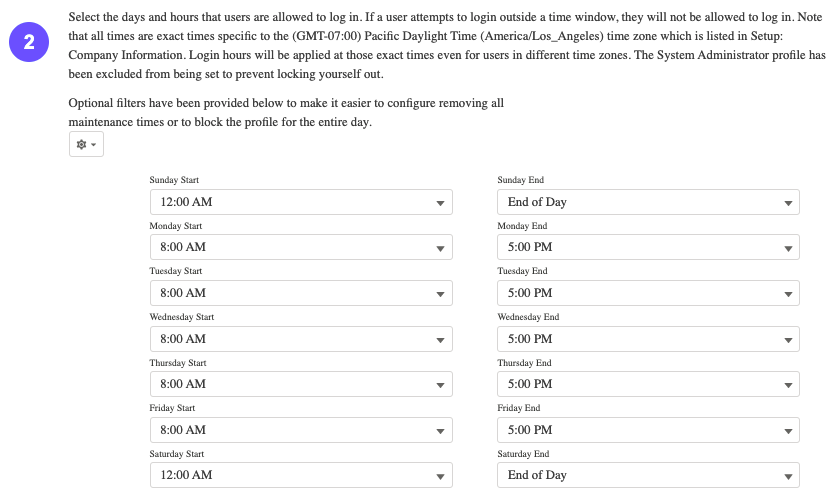Pick a new Friday Start time
839x495 pixels.
(x=301, y=430)
